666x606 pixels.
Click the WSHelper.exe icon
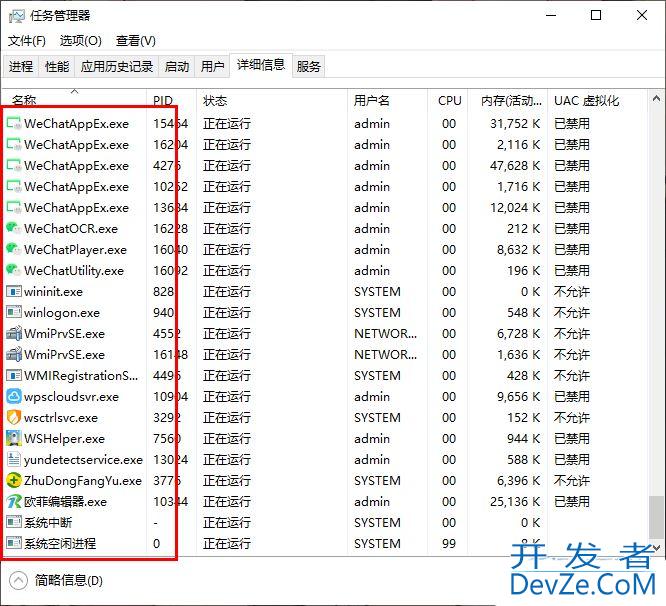14,439
